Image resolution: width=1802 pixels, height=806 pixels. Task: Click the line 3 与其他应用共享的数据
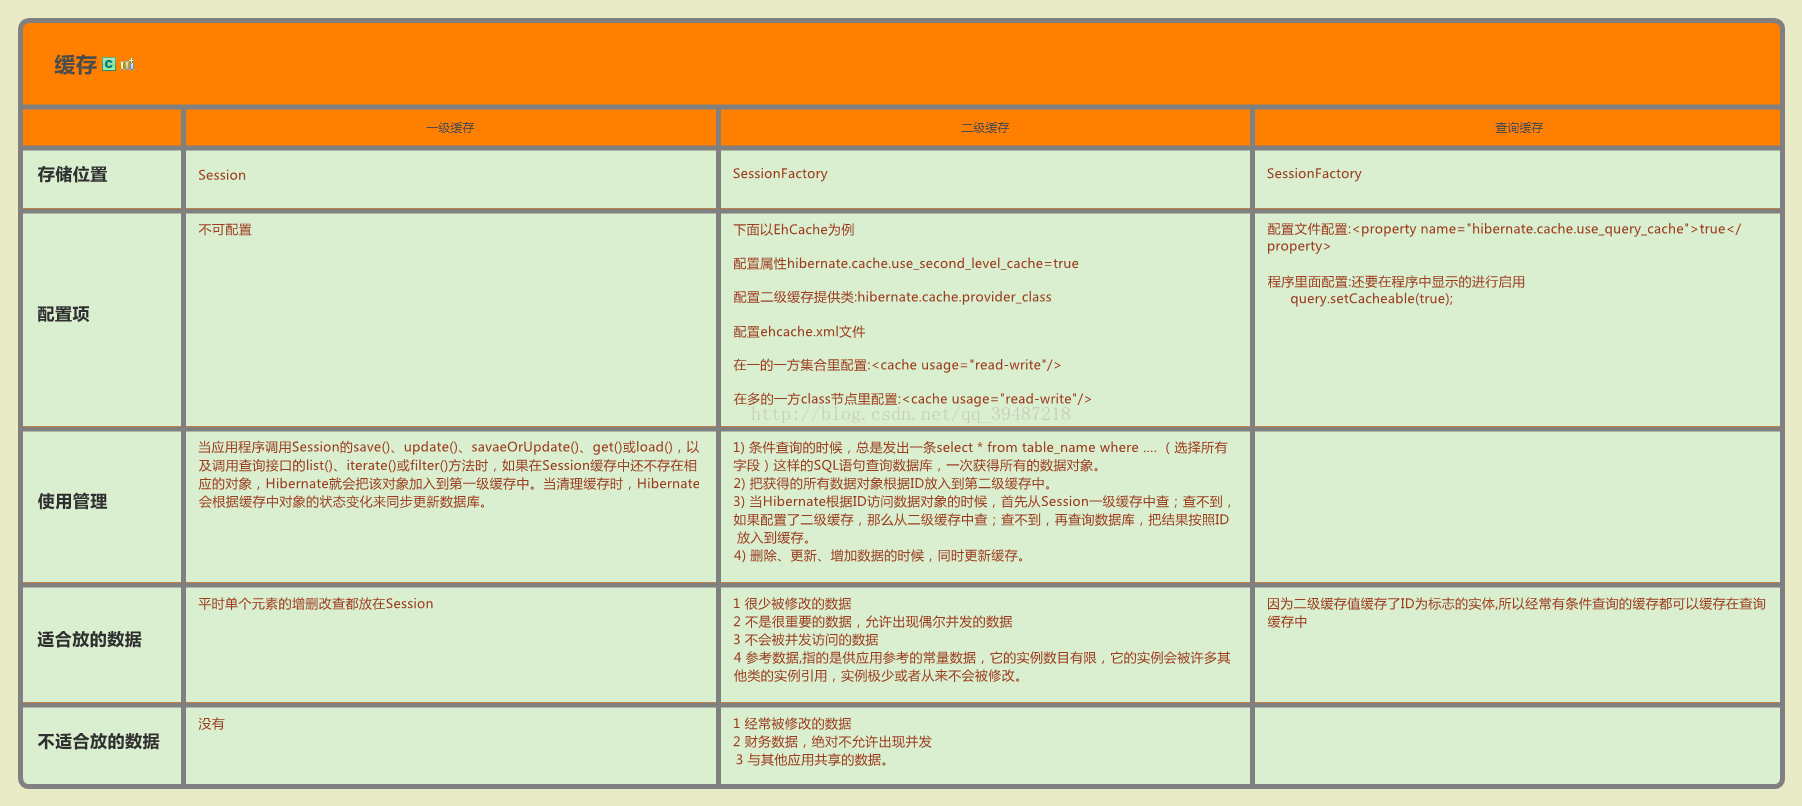point(812,759)
